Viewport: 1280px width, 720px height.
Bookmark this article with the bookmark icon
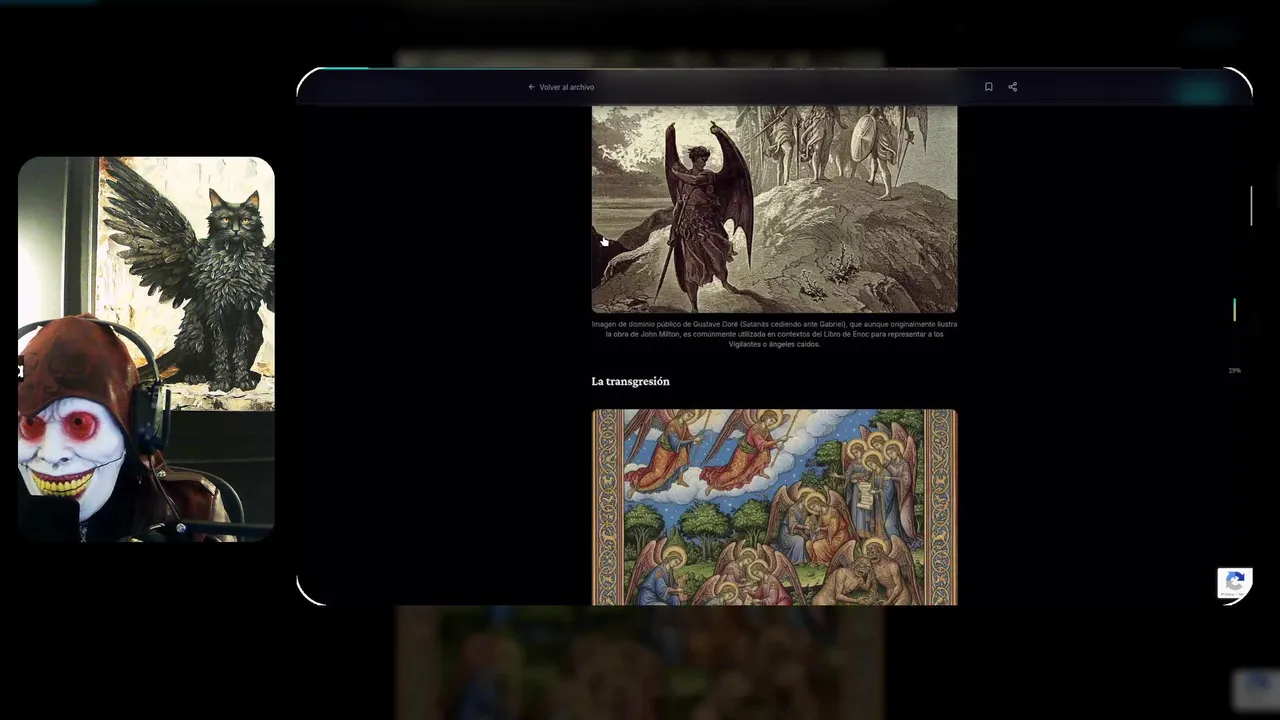pyautogui.click(x=988, y=87)
